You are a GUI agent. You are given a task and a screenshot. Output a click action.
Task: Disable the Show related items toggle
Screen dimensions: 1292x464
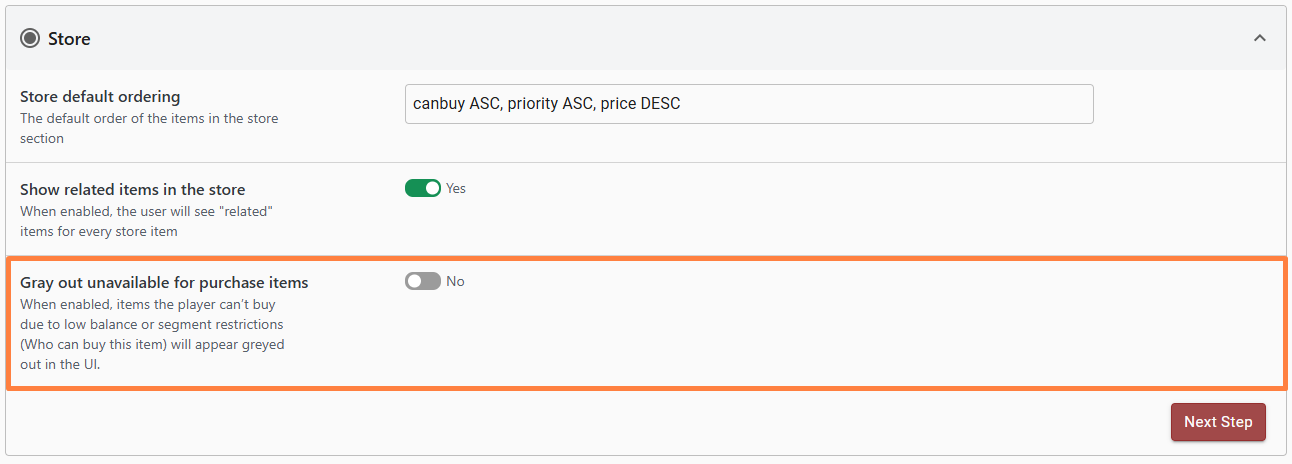[423, 188]
